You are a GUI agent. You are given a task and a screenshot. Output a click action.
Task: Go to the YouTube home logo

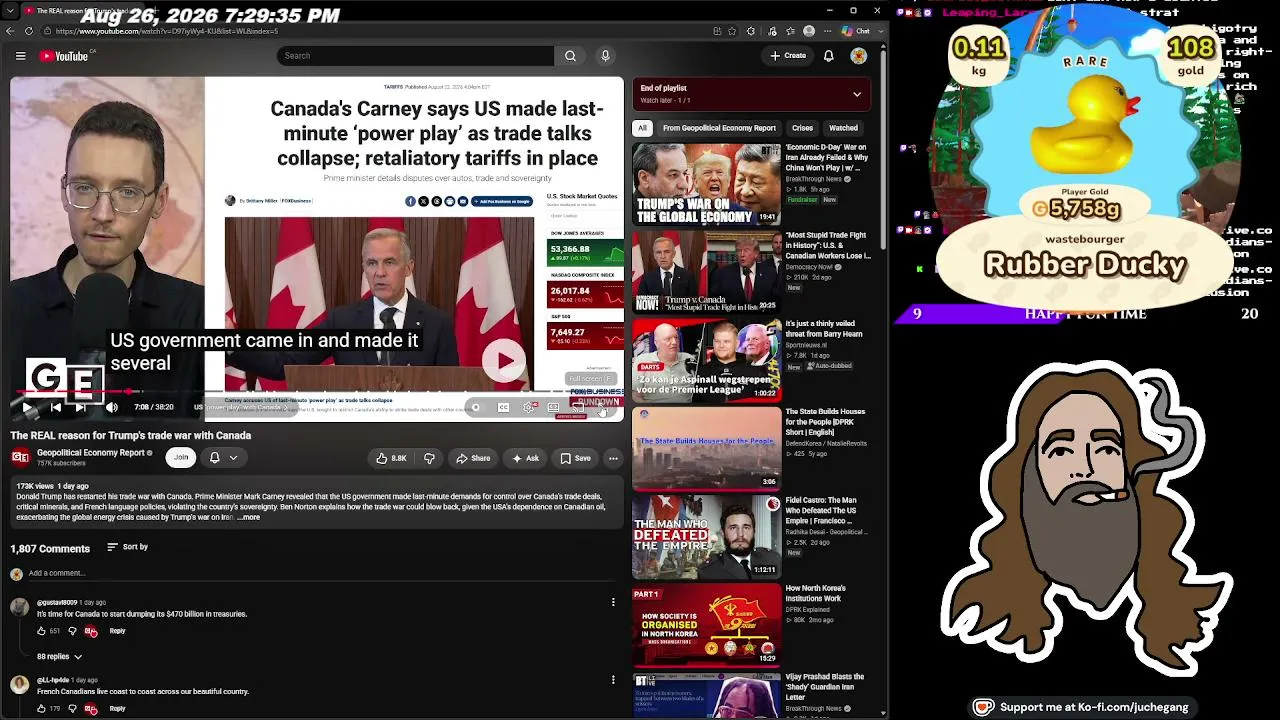65,56
